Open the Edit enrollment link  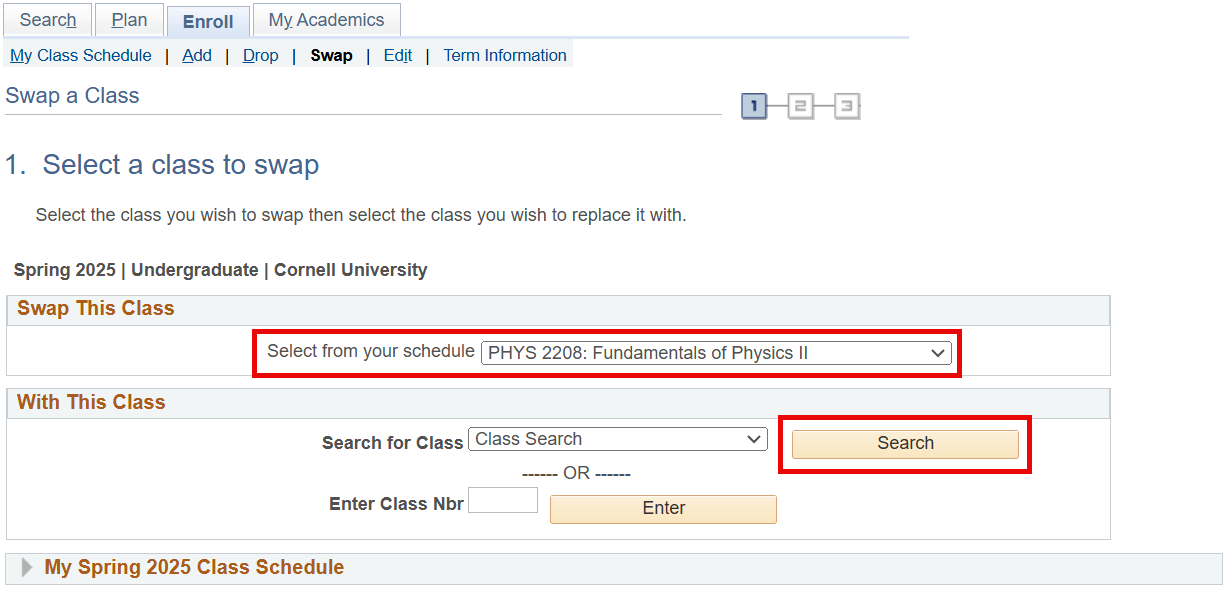point(398,56)
